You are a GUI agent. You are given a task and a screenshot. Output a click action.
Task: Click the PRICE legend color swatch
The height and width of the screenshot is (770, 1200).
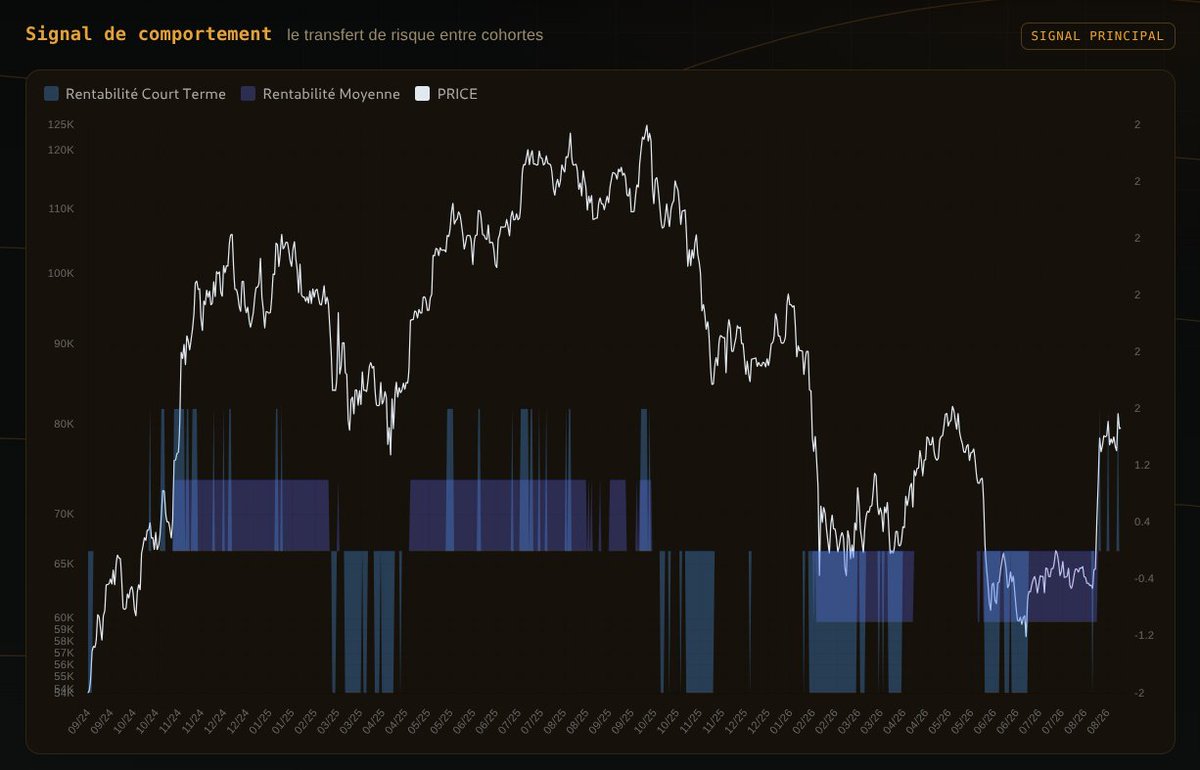tap(422, 94)
